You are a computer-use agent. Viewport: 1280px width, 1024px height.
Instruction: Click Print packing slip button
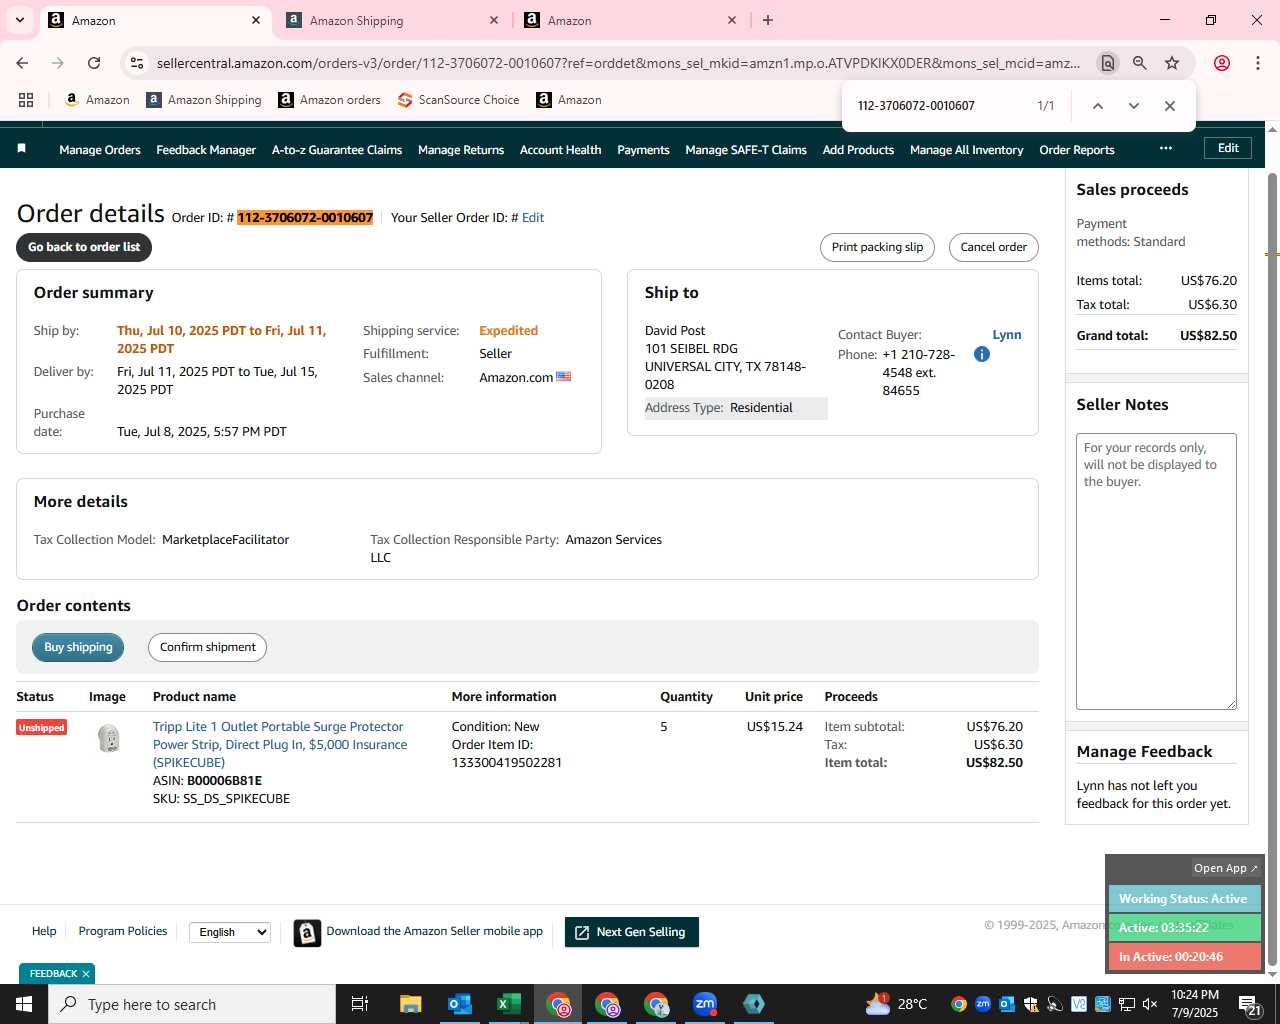[877, 247]
